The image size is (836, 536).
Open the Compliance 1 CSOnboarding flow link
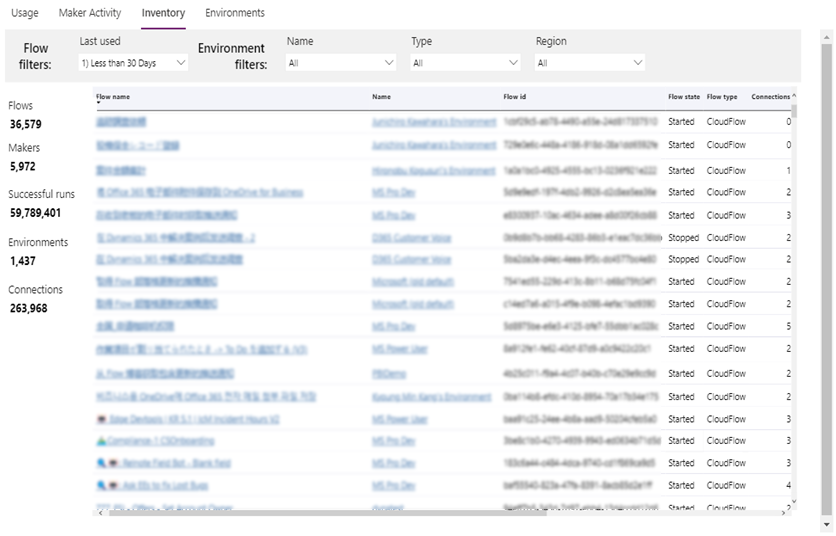[155, 441]
